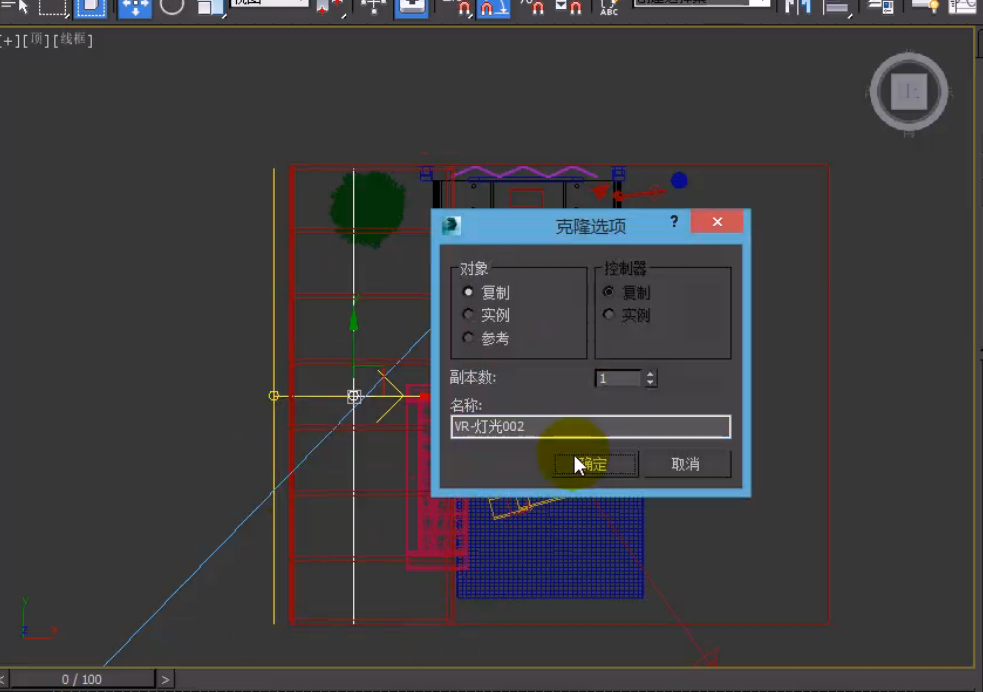The image size is (983, 692).
Task: Select the Move transform tool
Action: (135, 7)
